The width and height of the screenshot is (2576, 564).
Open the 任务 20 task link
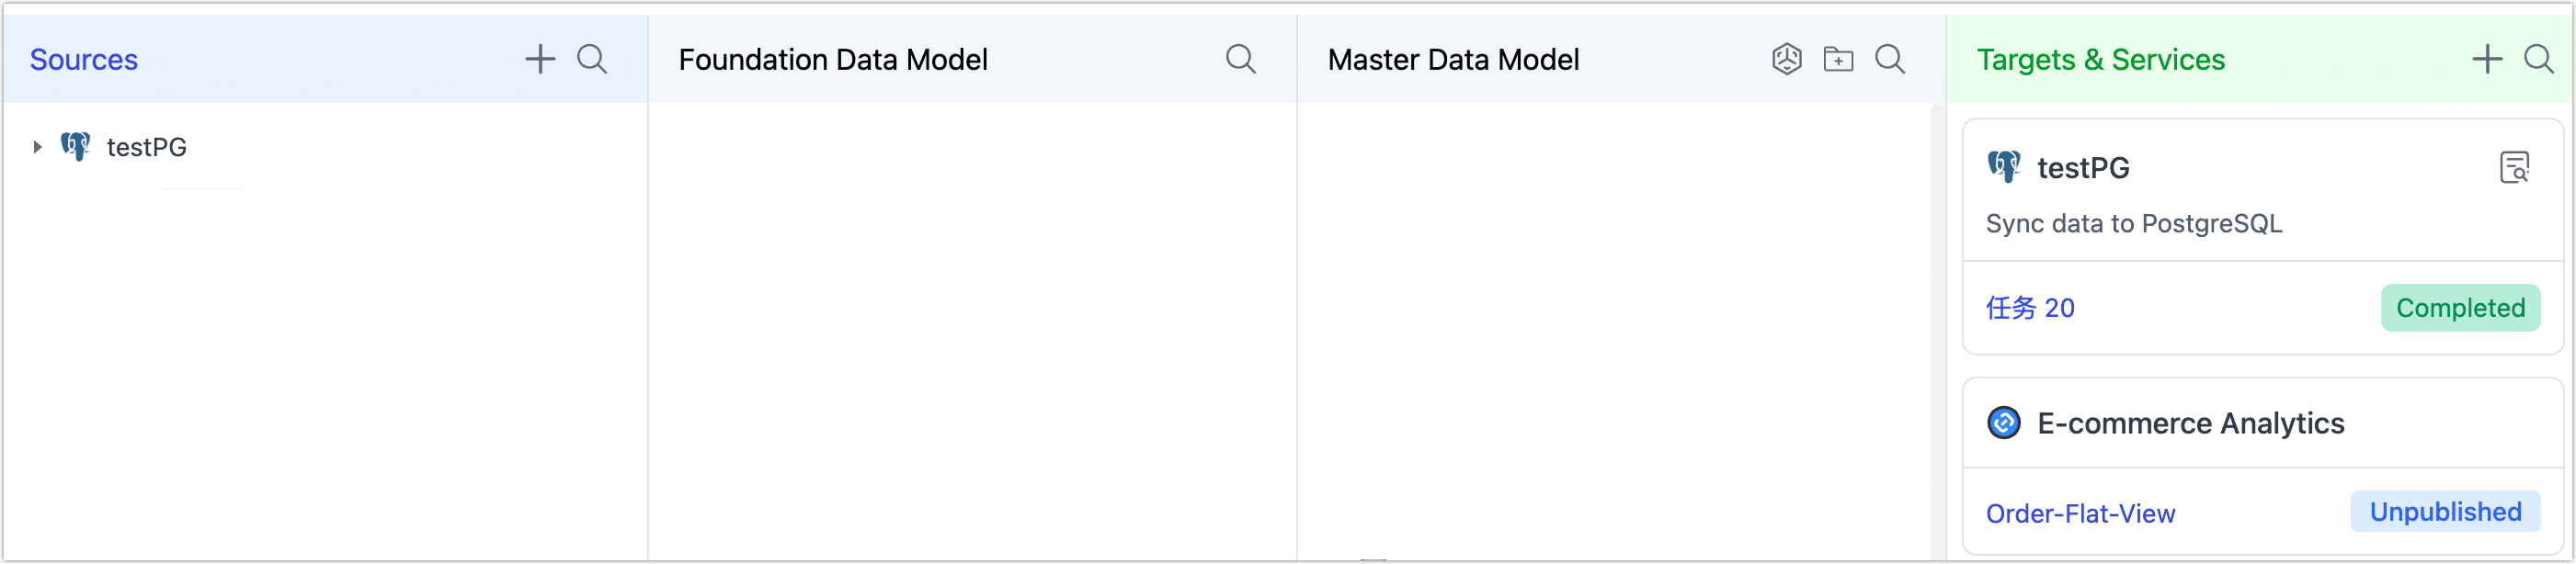(2031, 308)
